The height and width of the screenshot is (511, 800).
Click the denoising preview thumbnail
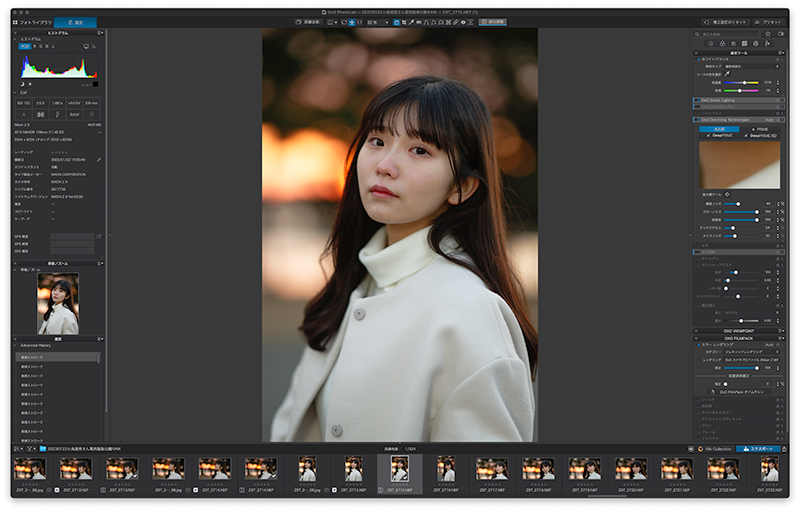tap(739, 165)
